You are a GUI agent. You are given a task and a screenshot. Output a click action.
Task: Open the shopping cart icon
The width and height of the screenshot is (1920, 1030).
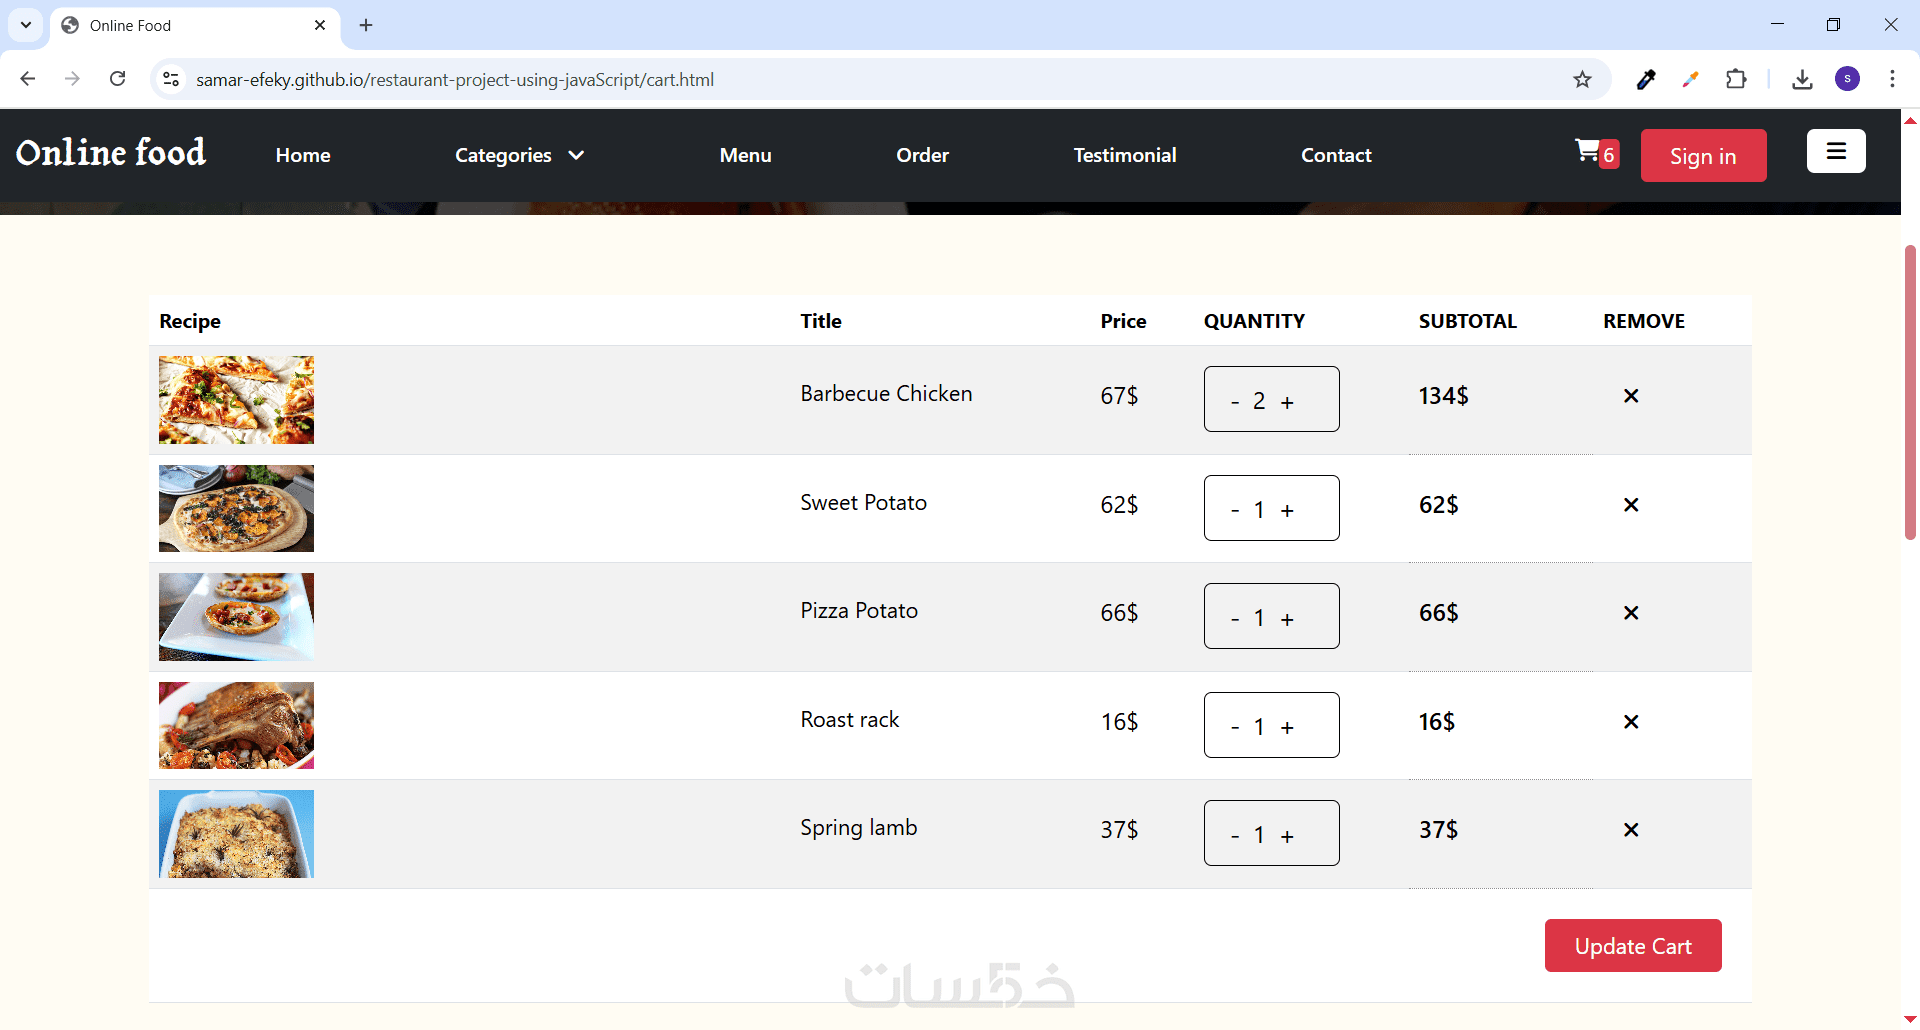click(1587, 151)
